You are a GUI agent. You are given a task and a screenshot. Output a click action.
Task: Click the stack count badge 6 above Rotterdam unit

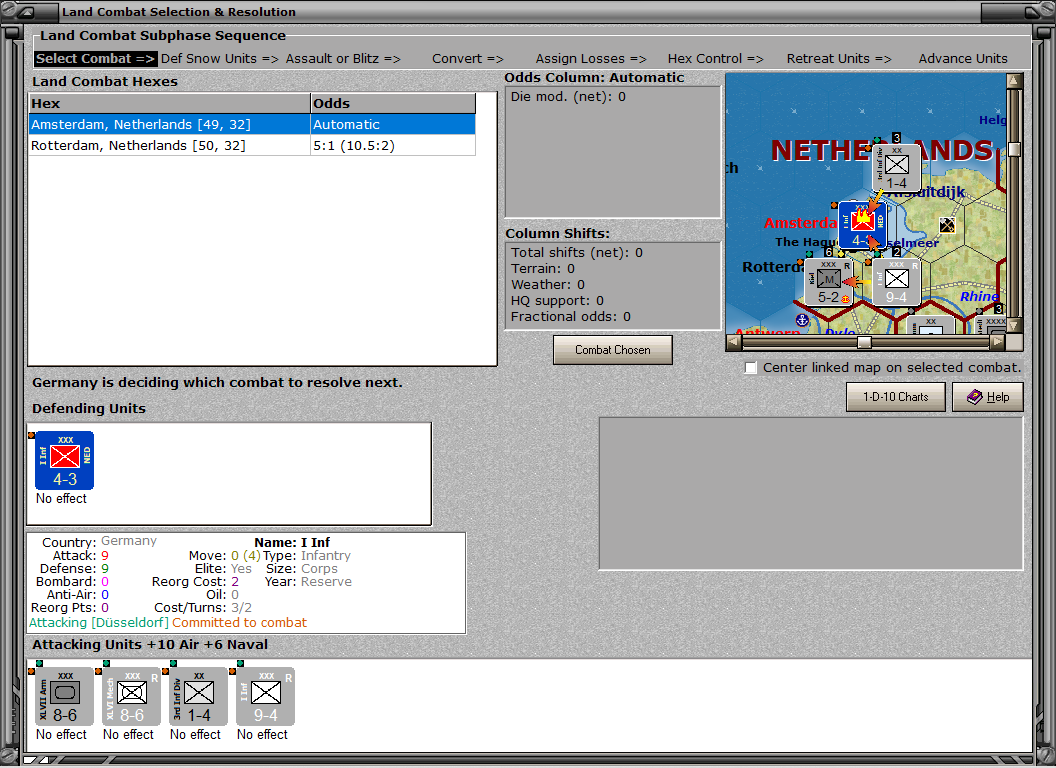click(828, 252)
